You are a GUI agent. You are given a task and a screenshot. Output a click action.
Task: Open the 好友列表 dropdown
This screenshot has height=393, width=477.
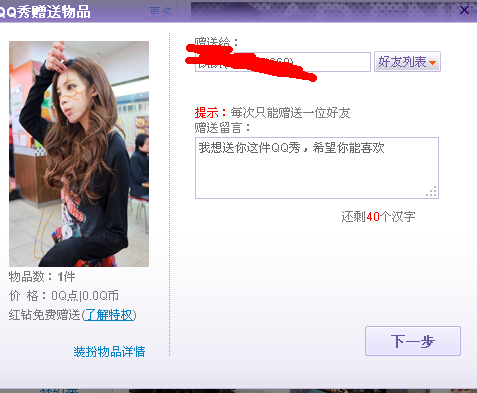[x=407, y=62]
